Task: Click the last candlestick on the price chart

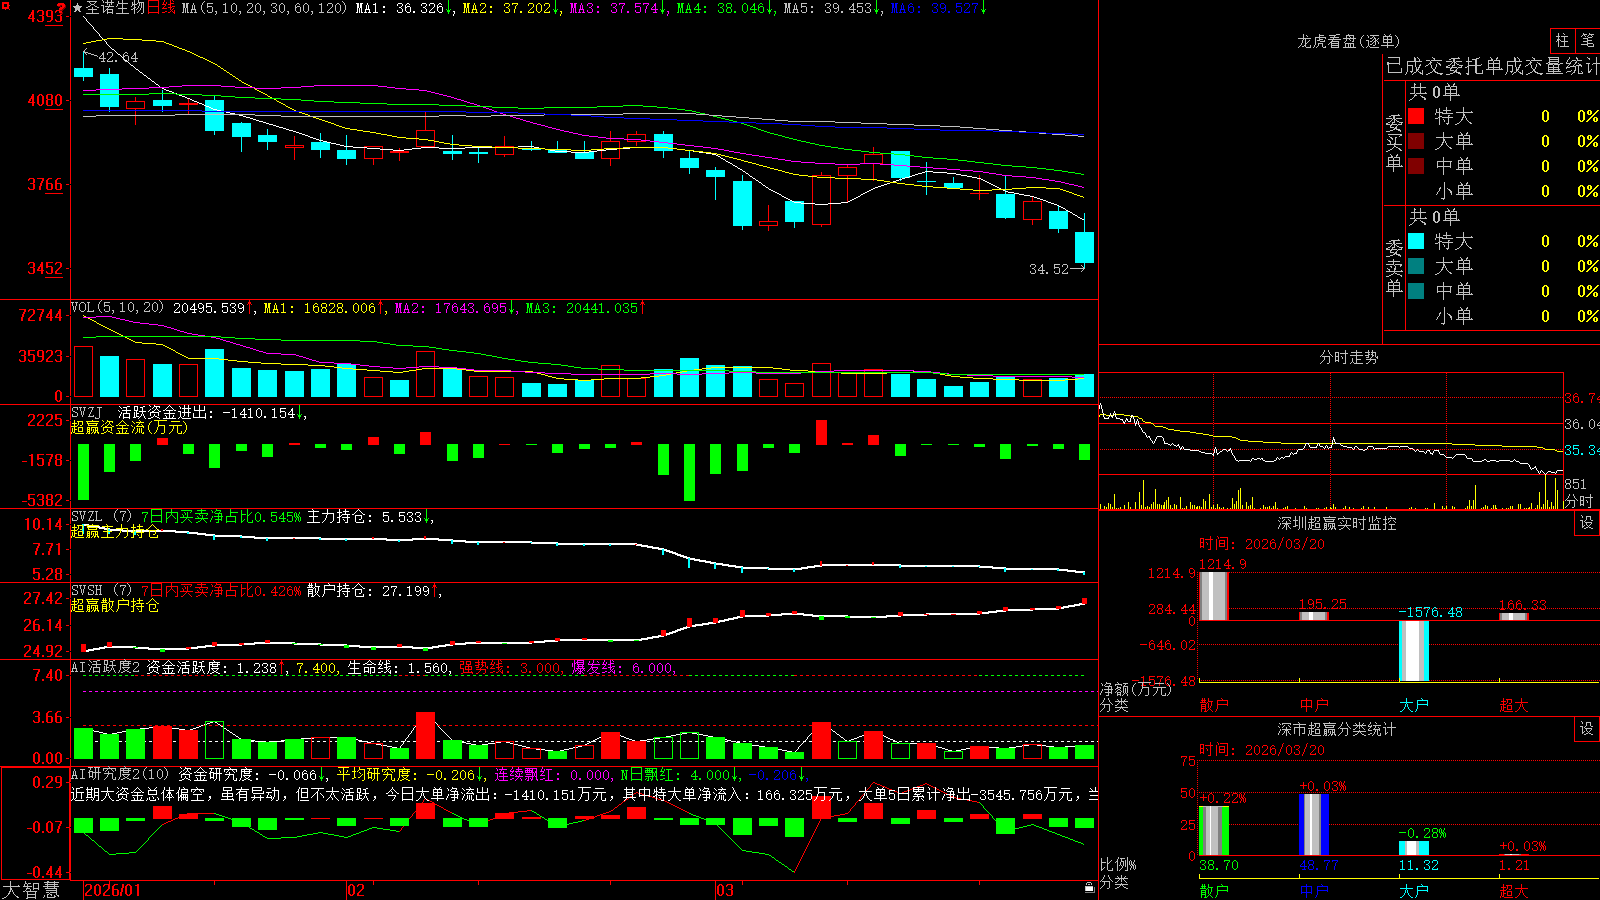Action: click(x=1084, y=246)
